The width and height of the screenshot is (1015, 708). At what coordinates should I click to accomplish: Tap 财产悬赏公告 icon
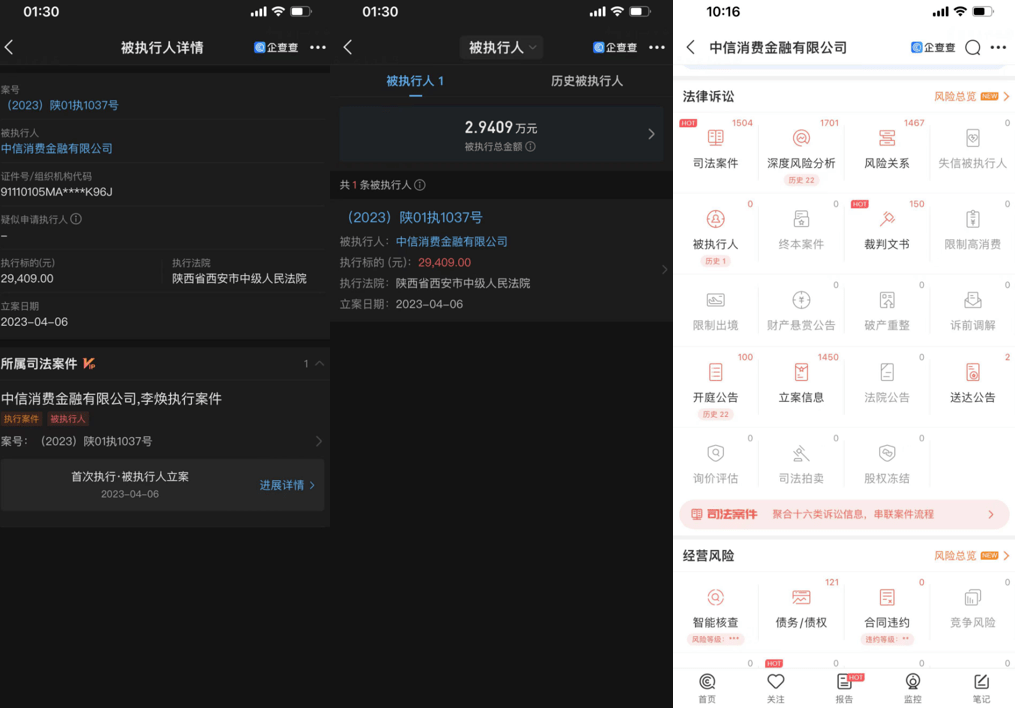pyautogui.click(x=801, y=300)
